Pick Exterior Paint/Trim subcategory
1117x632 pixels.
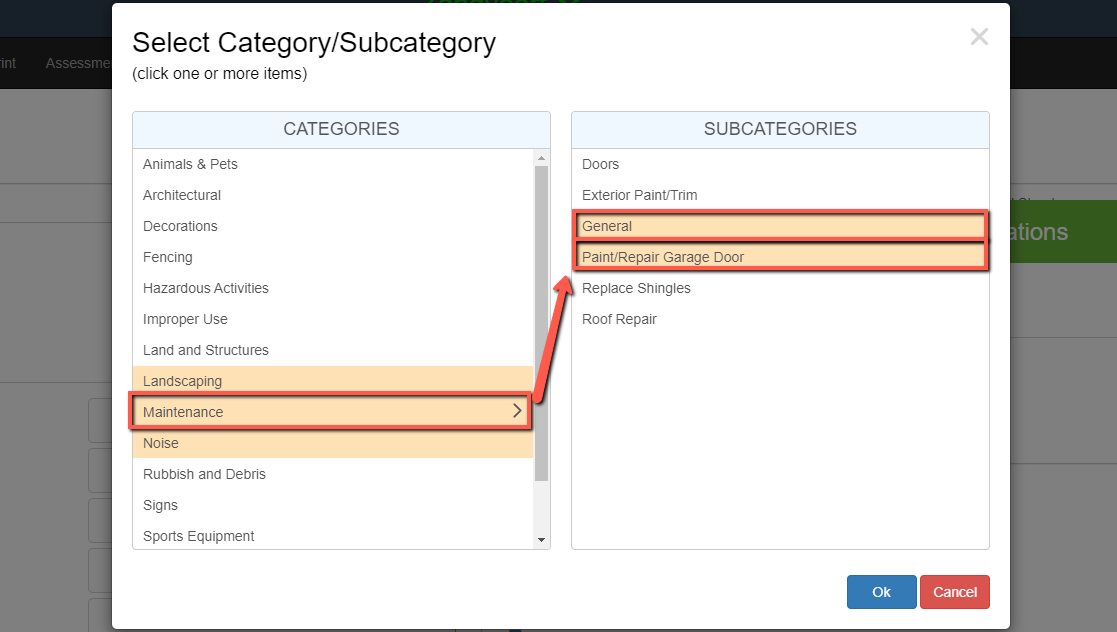pyautogui.click(x=639, y=195)
